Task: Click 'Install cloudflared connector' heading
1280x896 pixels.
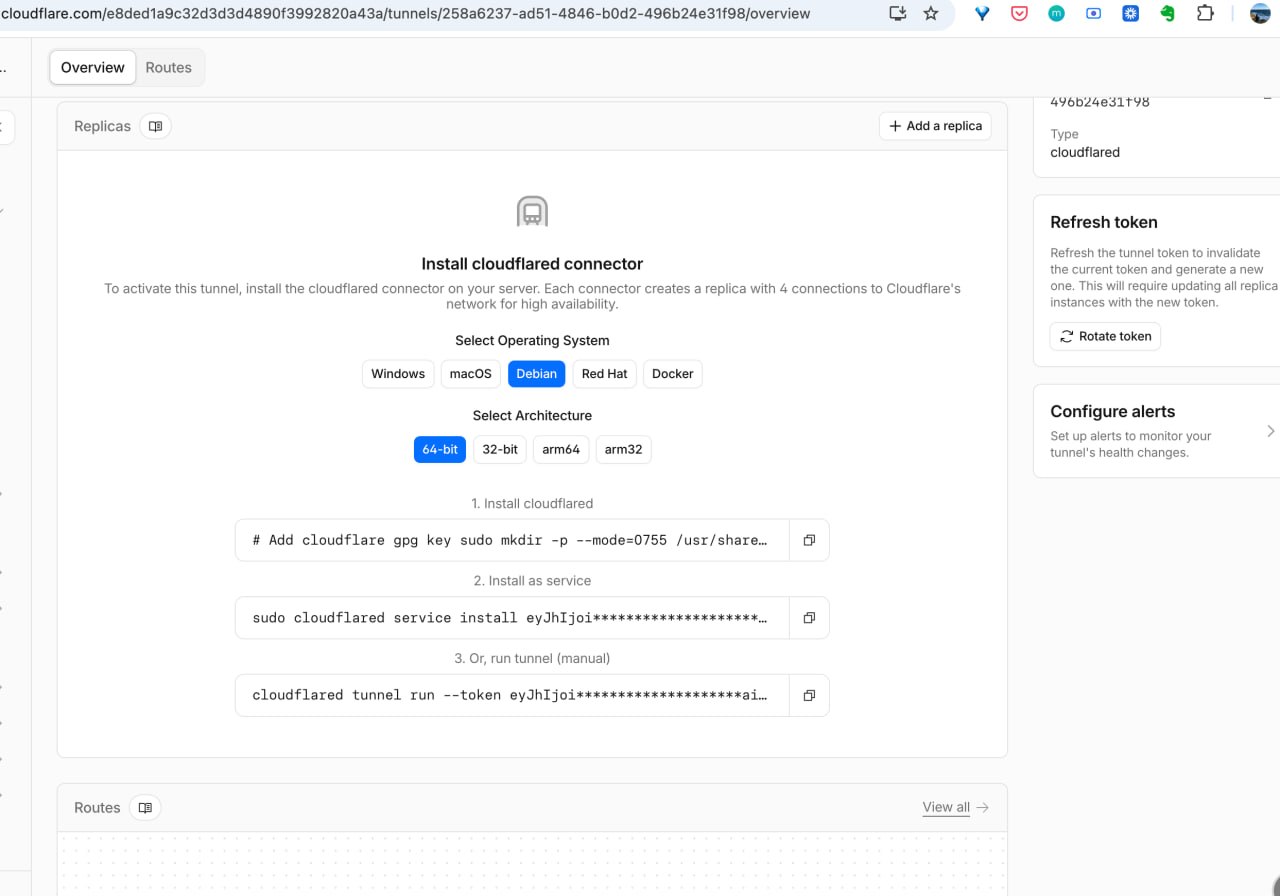Action: (x=532, y=264)
